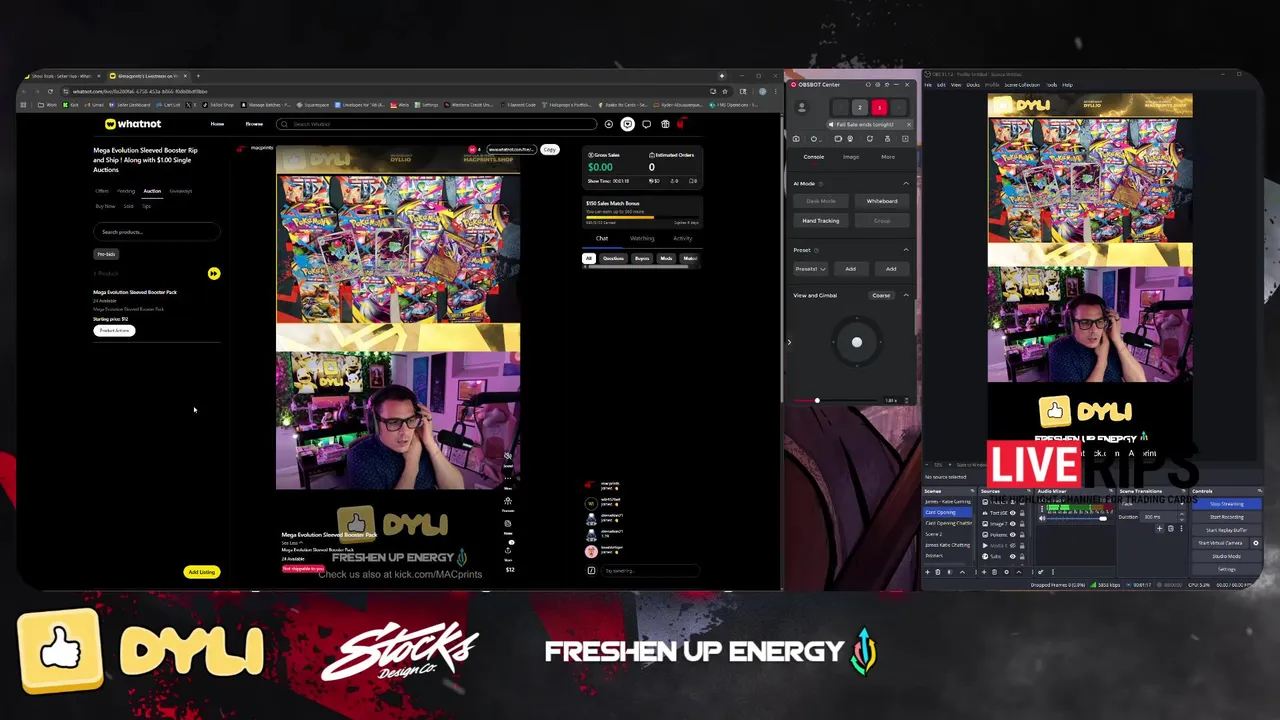Image resolution: width=1280 pixels, height=720 pixels.
Task: Adjust the OBS Audio Mixer volume slider
Action: [1075, 518]
